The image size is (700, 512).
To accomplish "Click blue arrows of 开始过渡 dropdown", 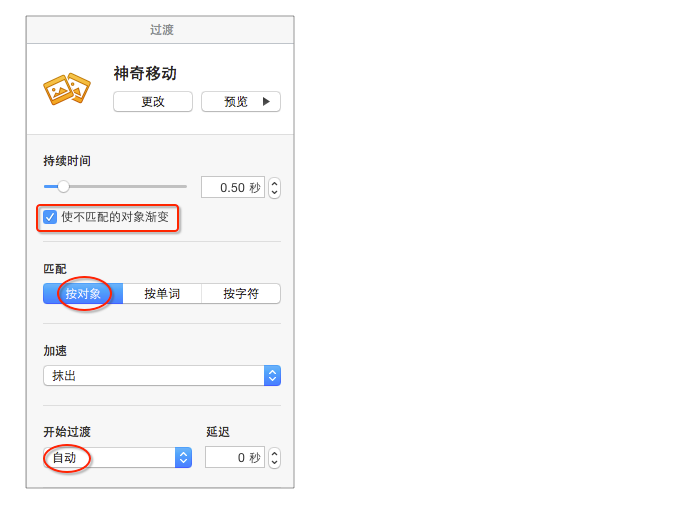I will pyautogui.click(x=183, y=458).
